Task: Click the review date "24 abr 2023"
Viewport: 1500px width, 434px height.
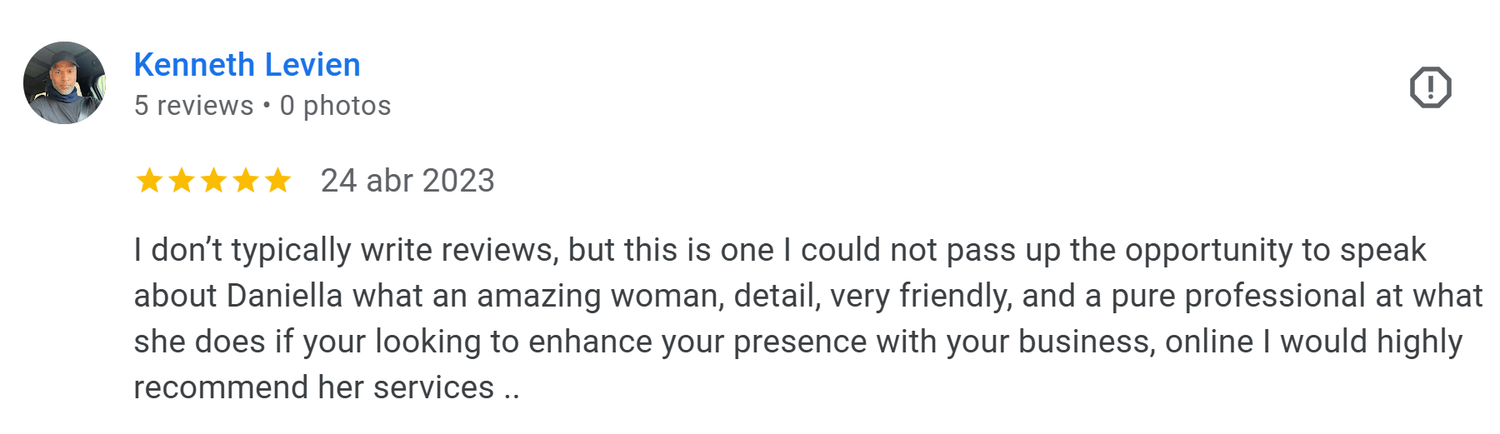Action: [x=407, y=181]
